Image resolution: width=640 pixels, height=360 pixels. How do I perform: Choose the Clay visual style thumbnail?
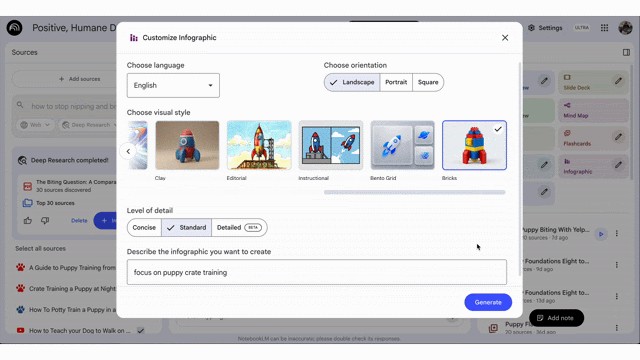(187, 145)
